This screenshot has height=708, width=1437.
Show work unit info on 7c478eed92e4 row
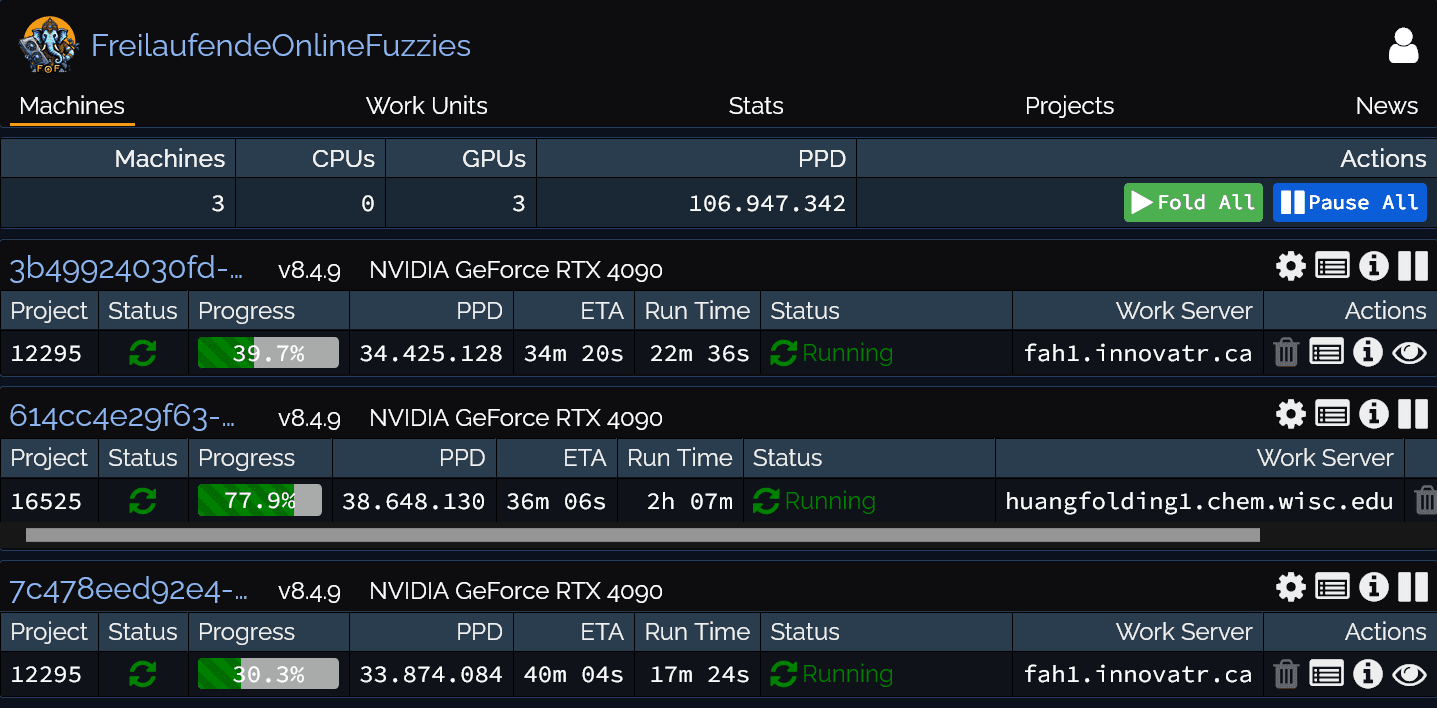(1367, 674)
